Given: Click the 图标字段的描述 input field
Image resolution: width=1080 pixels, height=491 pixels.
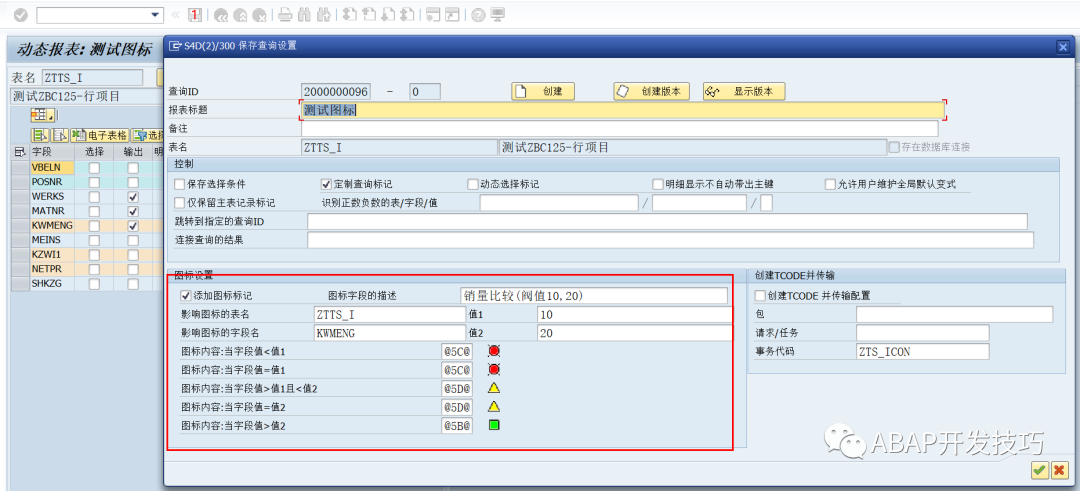Looking at the screenshot, I should (x=594, y=295).
